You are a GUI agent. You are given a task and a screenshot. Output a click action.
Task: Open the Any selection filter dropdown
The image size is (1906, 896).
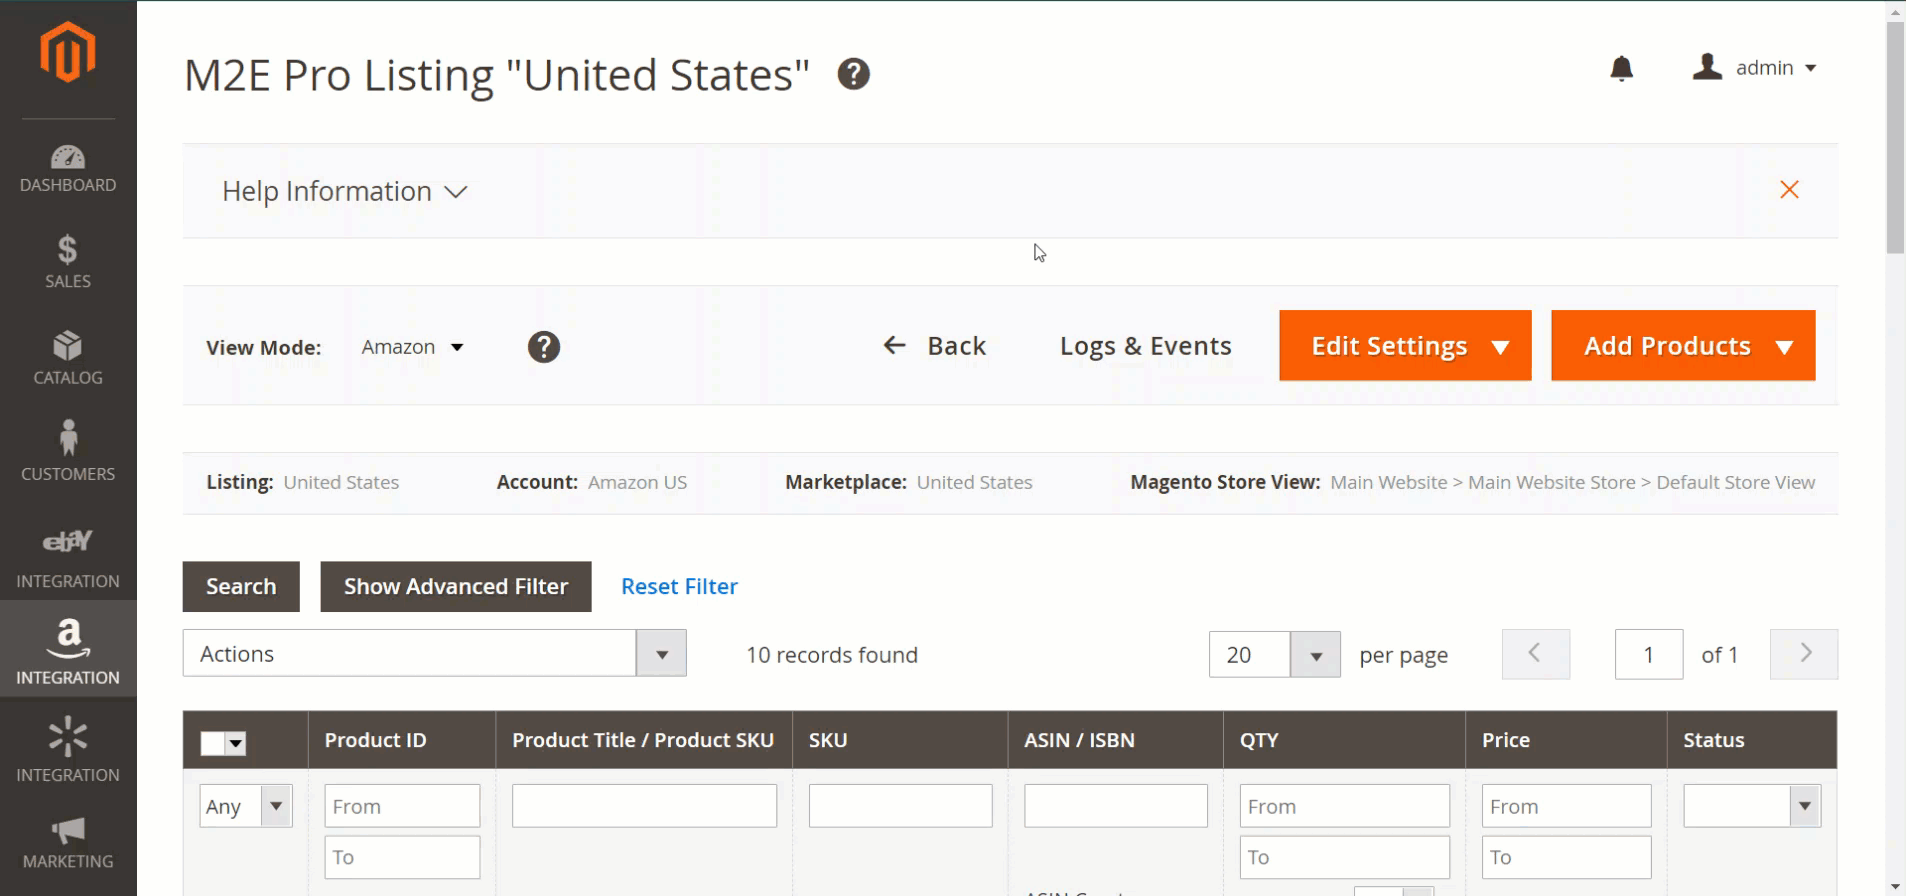point(245,806)
